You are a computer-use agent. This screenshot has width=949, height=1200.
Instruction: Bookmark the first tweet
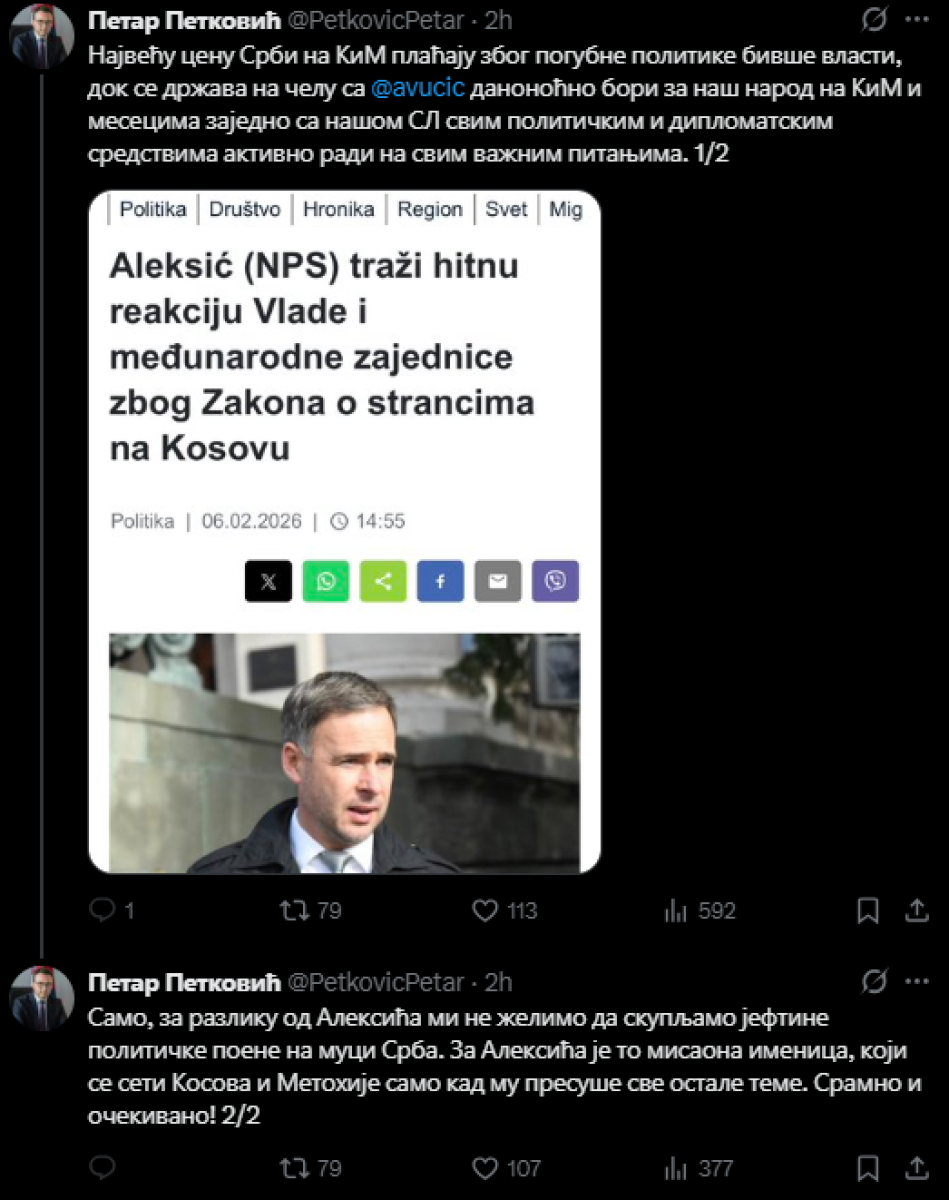(x=868, y=910)
